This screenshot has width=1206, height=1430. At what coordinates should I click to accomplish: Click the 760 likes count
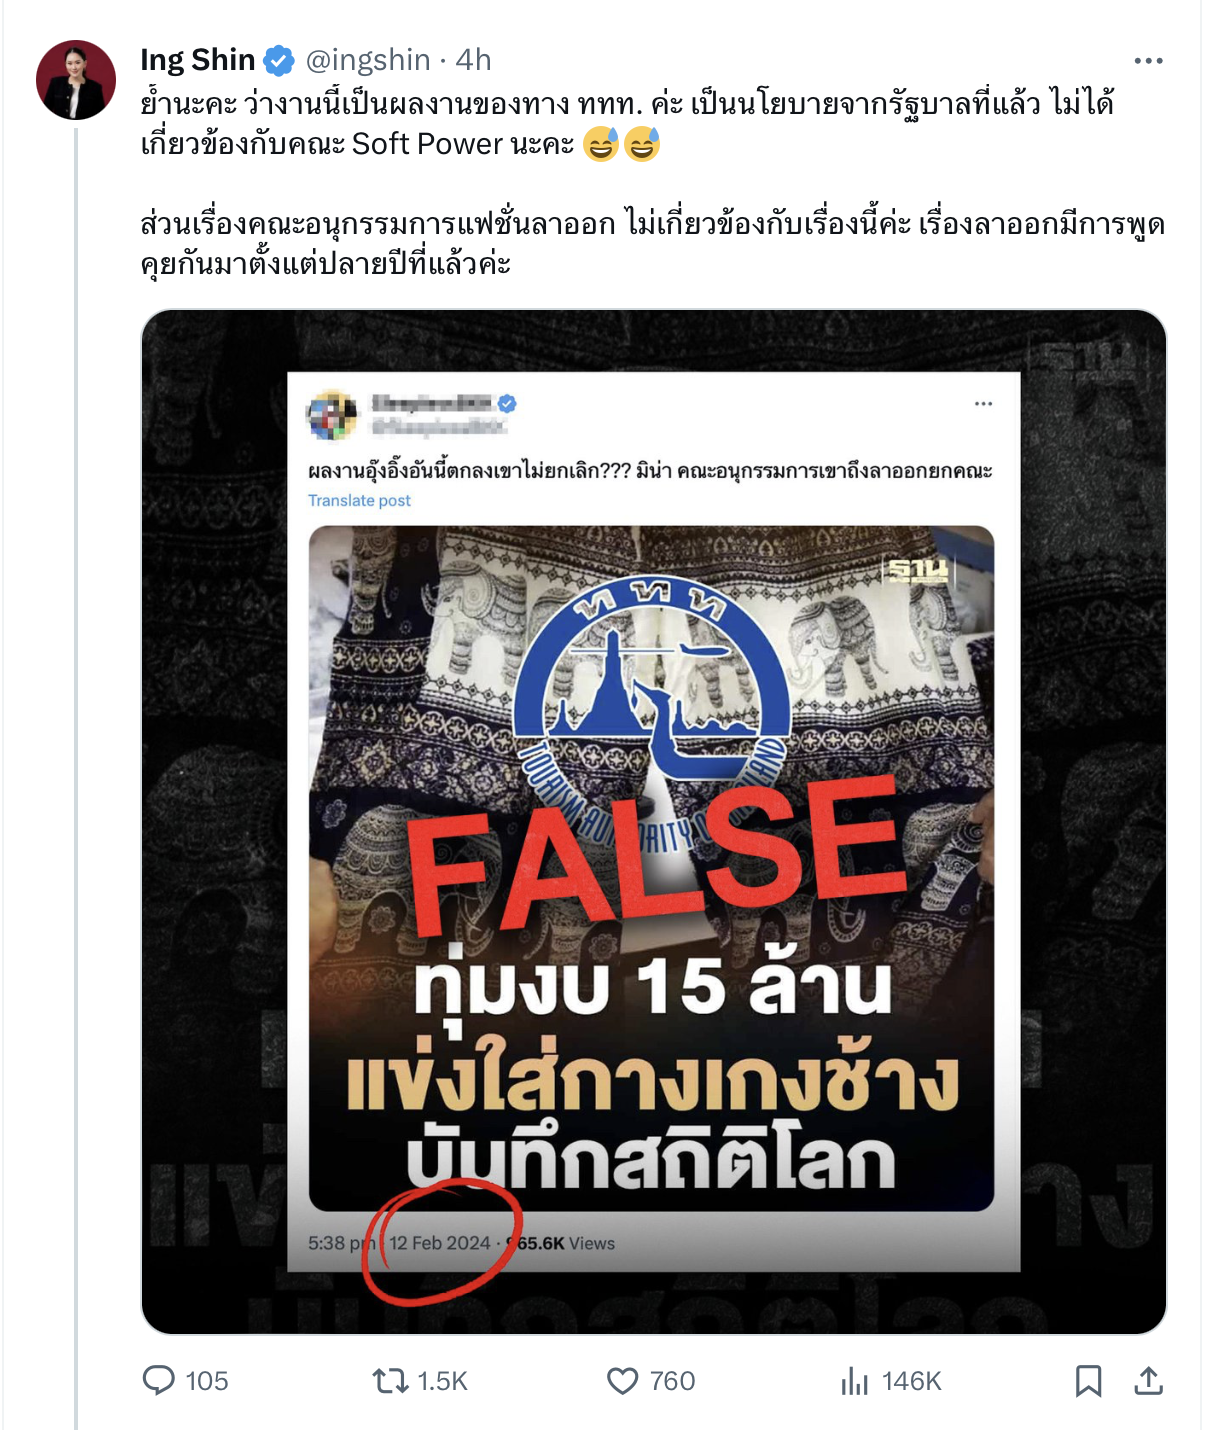672,1381
